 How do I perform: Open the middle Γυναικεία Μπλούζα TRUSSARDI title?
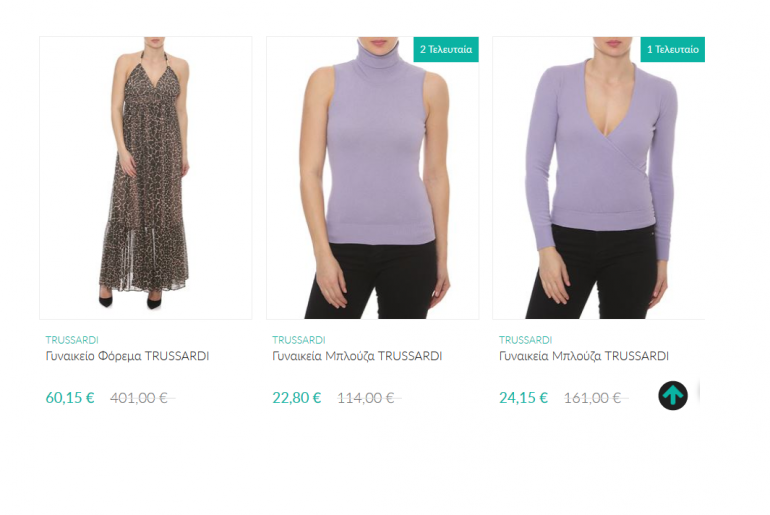click(357, 356)
